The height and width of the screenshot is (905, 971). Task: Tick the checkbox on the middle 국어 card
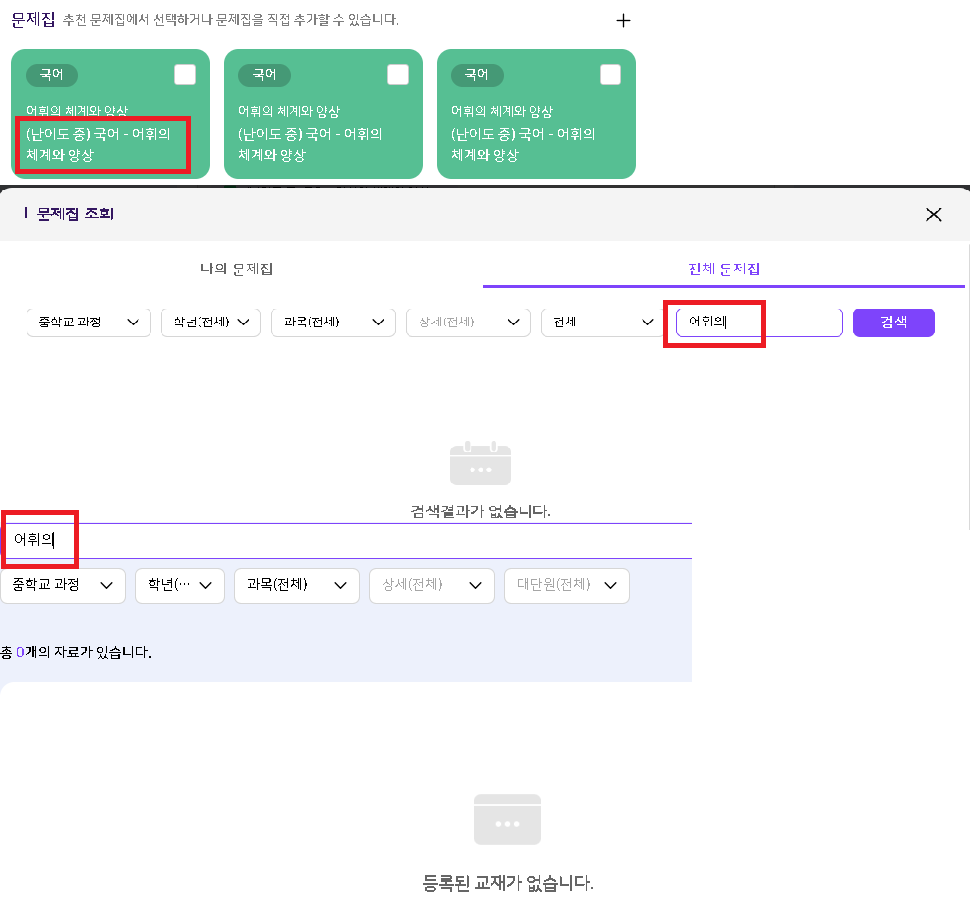[398, 75]
